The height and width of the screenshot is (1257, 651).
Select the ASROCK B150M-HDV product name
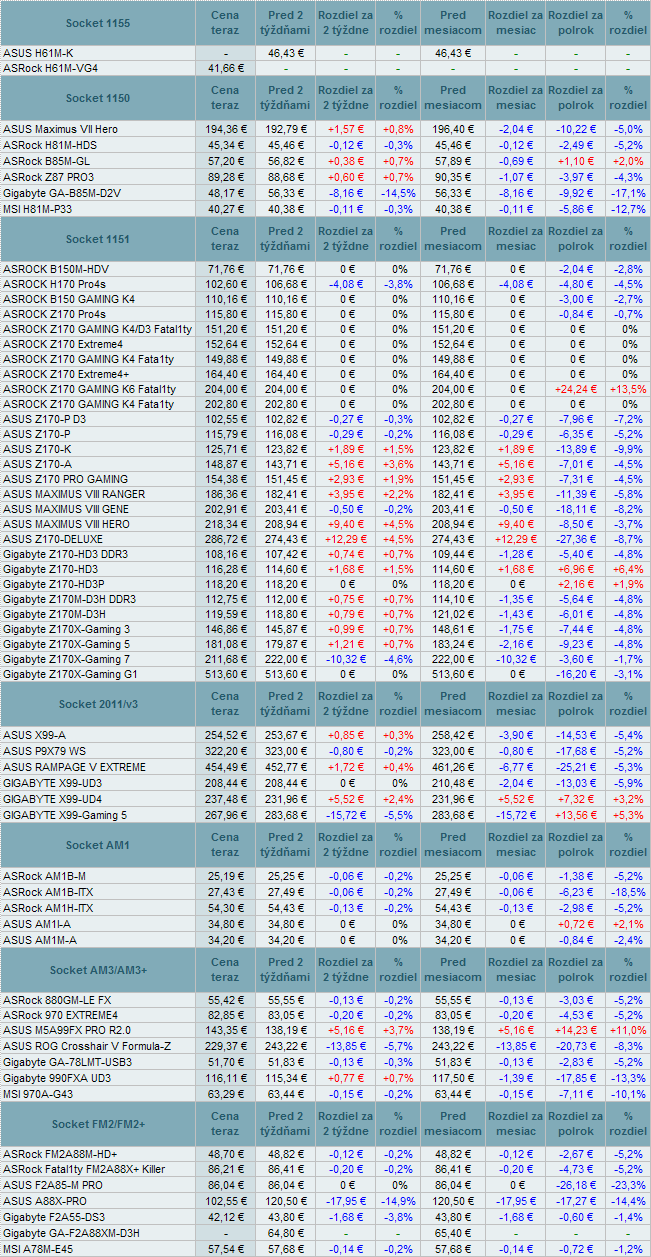pos(56,270)
